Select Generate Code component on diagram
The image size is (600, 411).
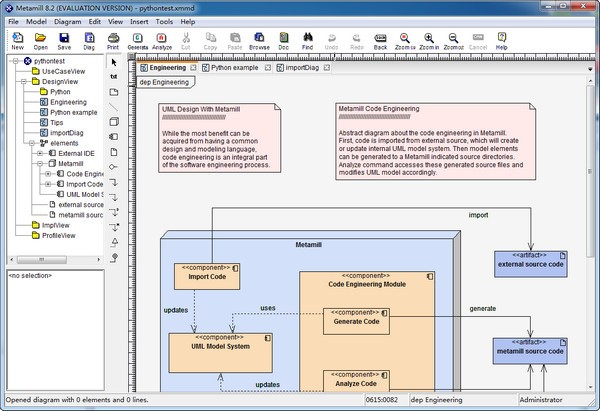[x=356, y=321]
